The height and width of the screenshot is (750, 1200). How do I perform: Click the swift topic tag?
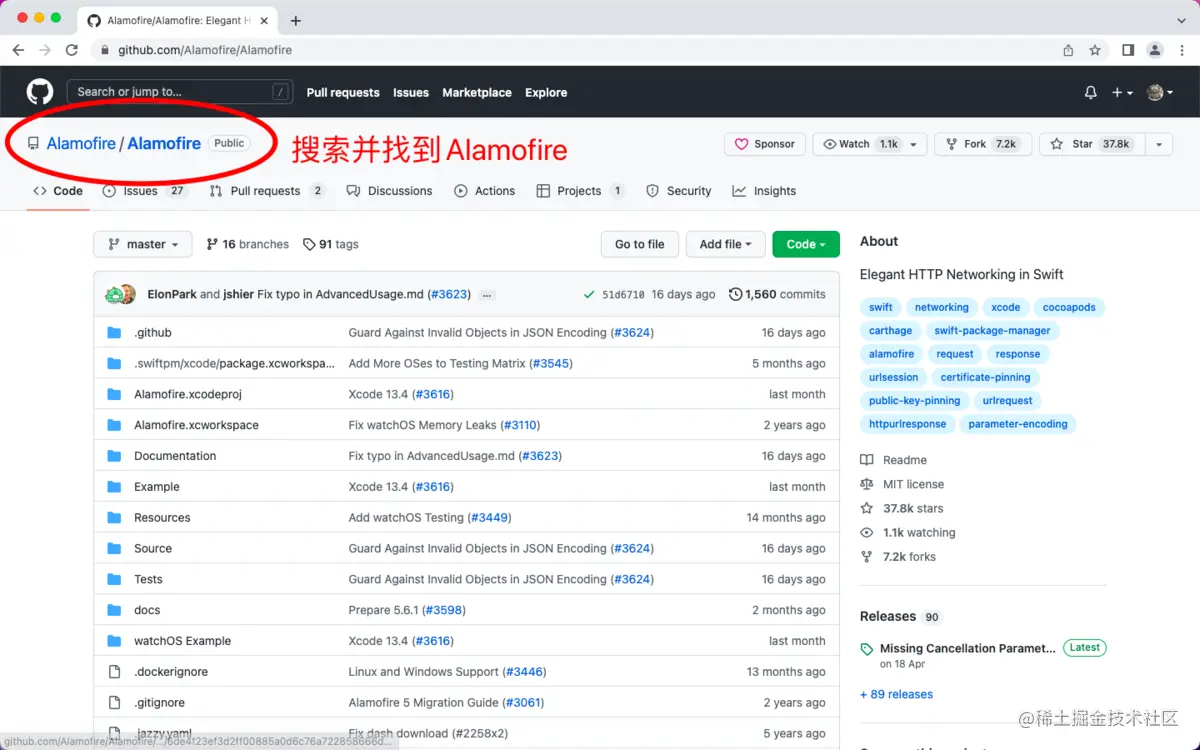click(x=881, y=308)
